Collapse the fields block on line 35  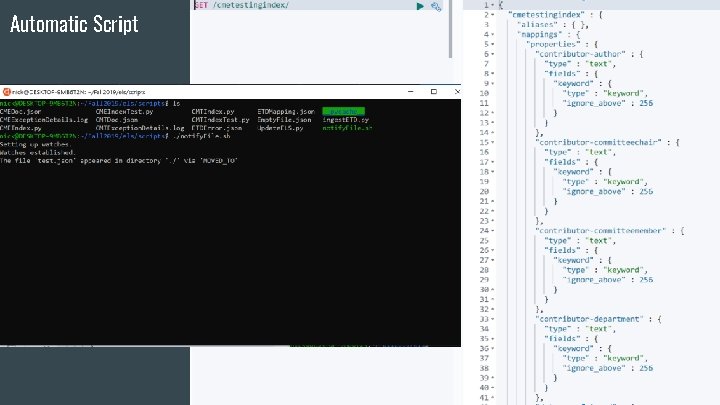tap(493, 339)
